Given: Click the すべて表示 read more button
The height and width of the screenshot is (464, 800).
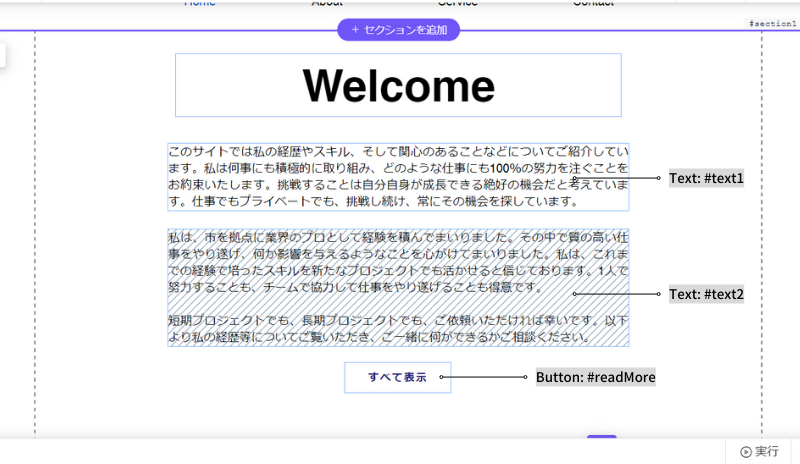Looking at the screenshot, I should [397, 377].
